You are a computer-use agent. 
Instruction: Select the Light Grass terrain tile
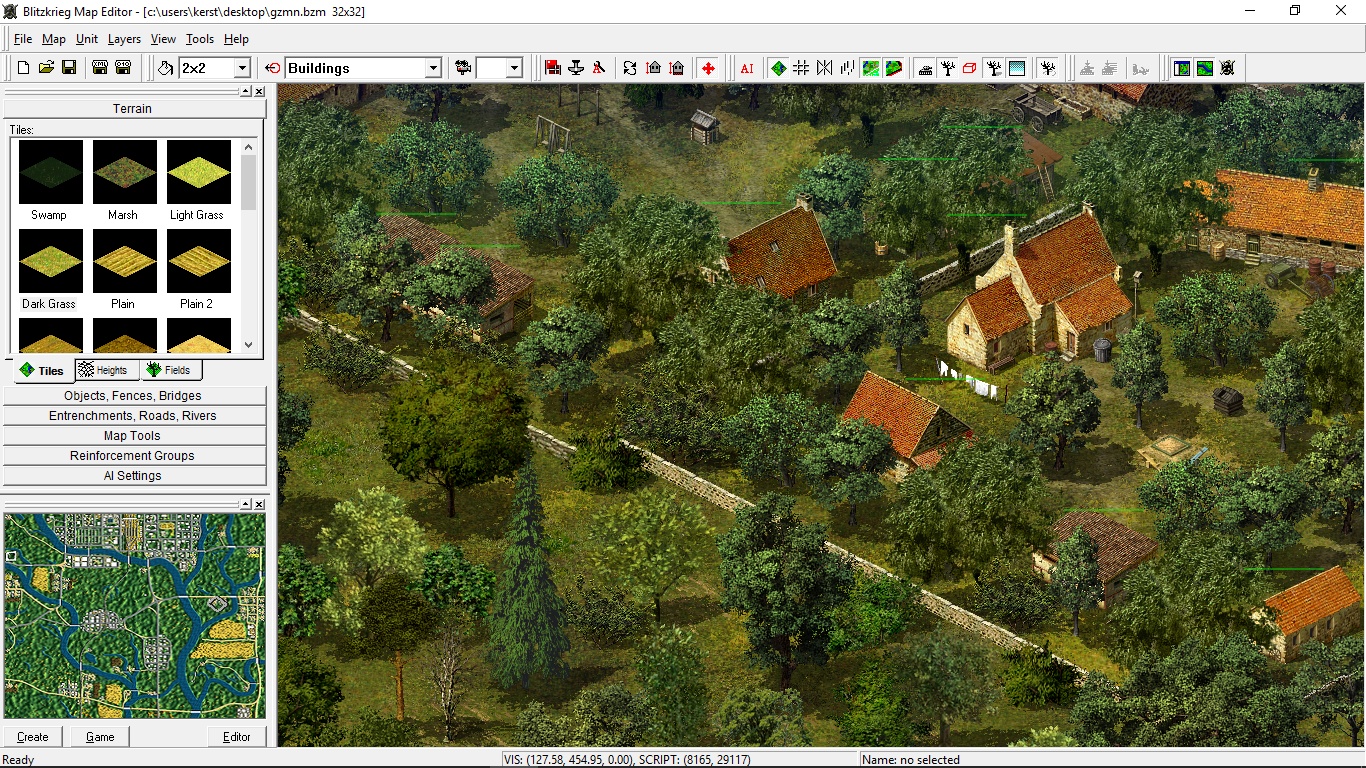(x=198, y=180)
